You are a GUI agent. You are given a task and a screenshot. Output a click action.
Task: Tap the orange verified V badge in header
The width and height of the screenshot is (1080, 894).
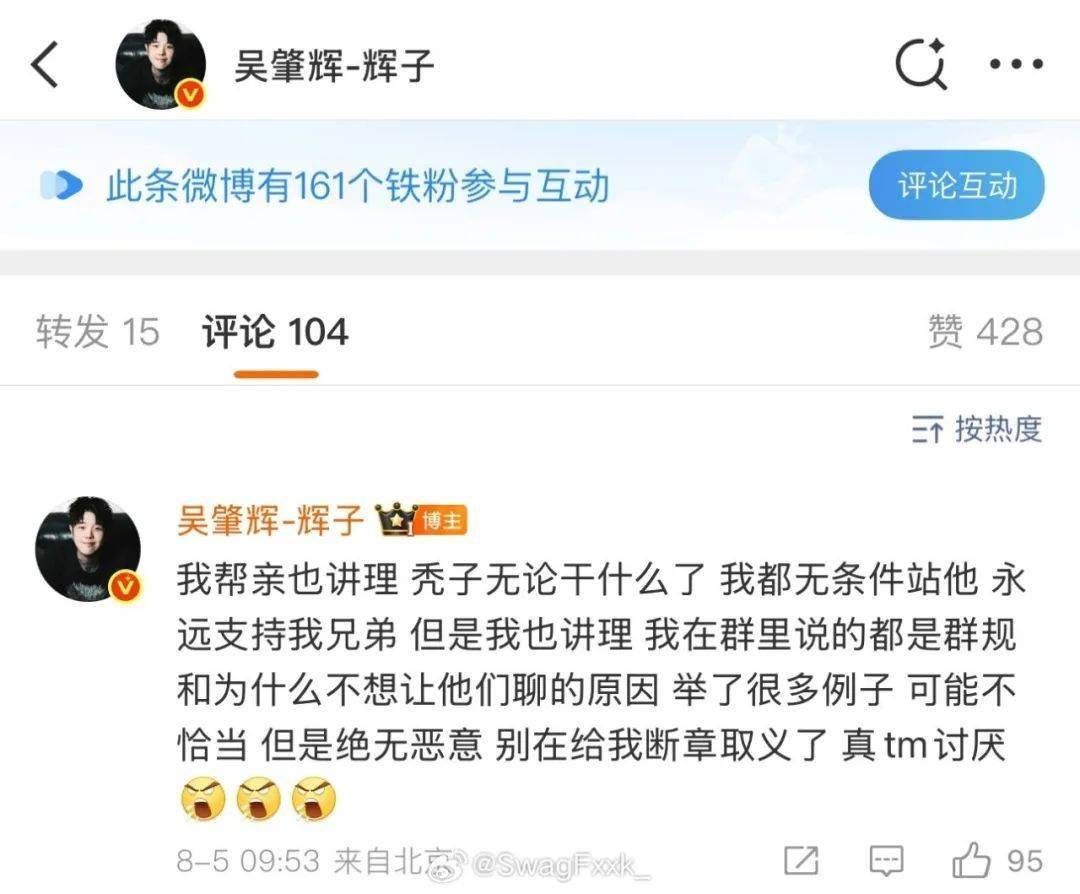tap(191, 94)
